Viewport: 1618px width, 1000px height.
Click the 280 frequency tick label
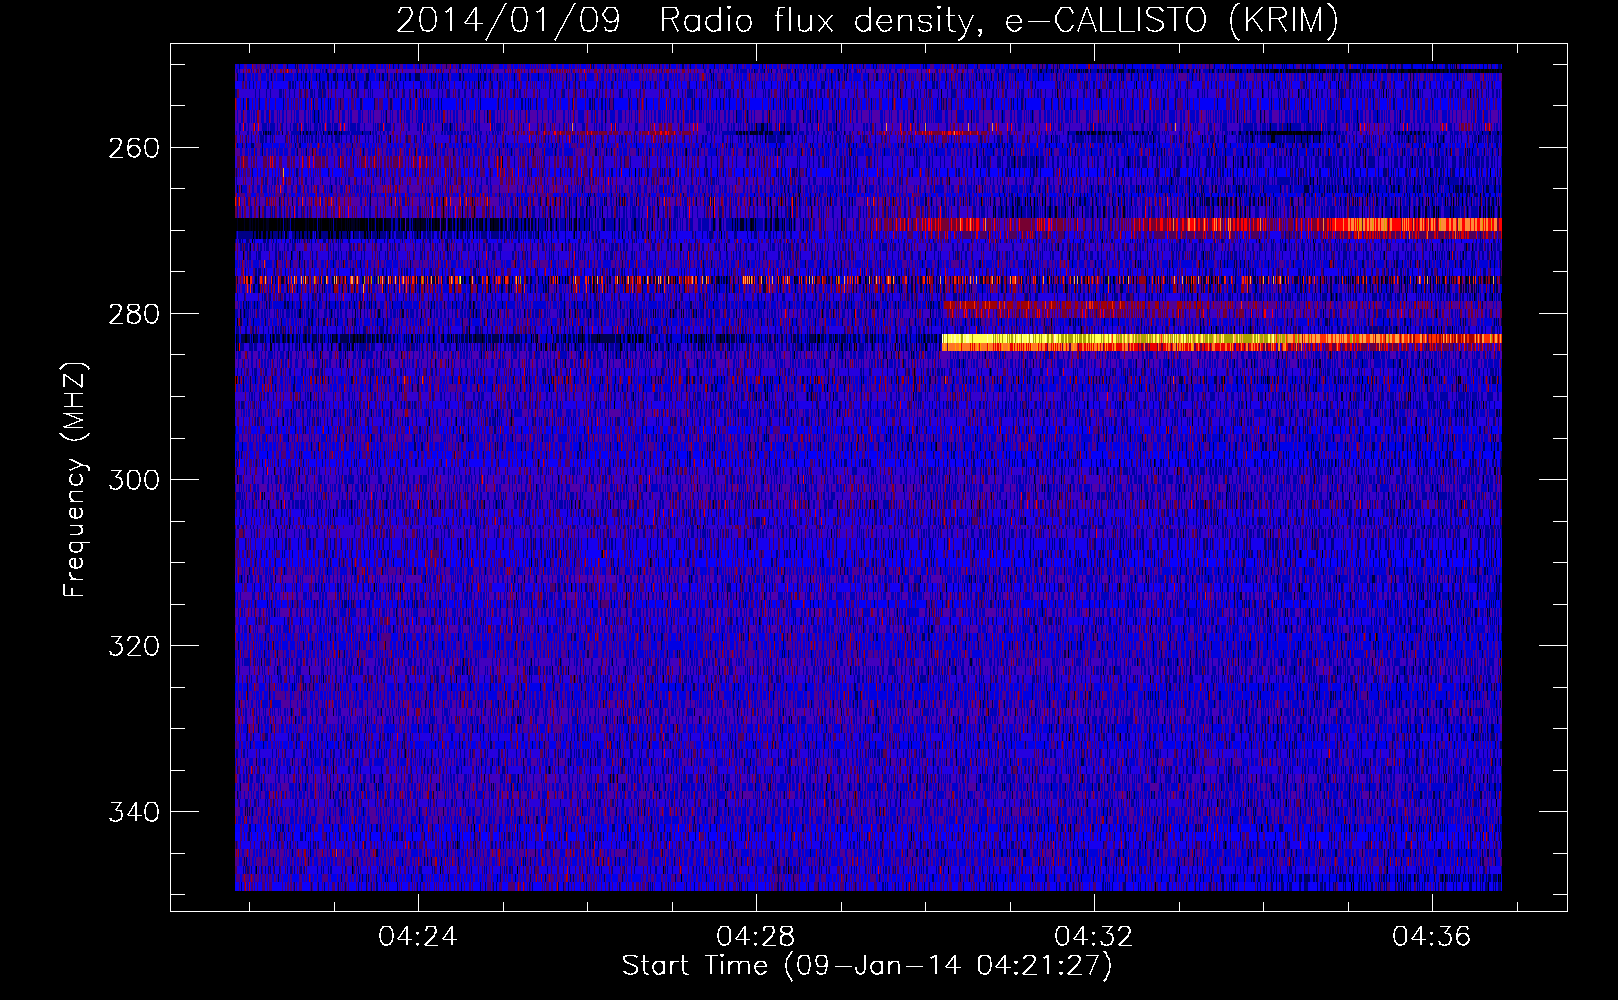[133, 314]
